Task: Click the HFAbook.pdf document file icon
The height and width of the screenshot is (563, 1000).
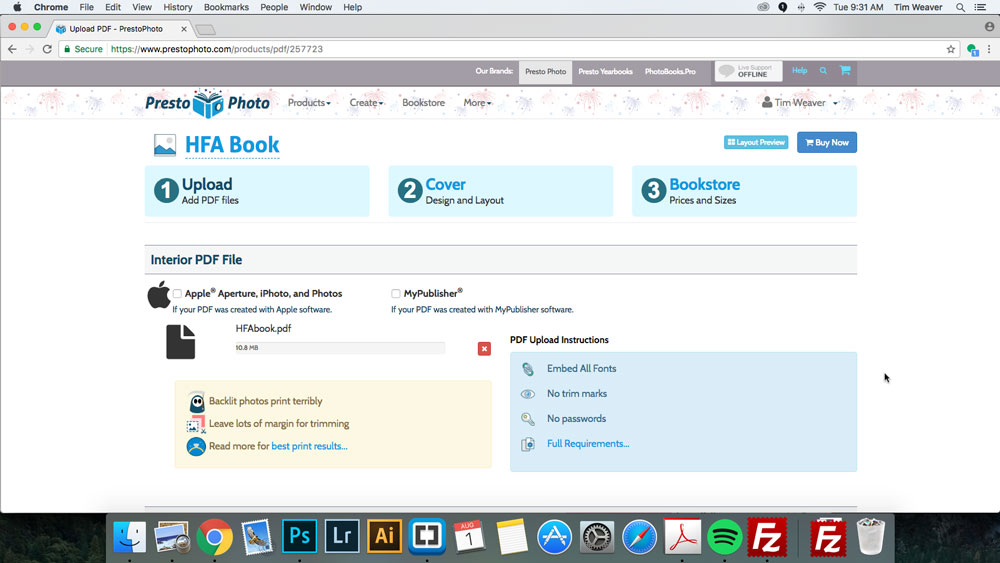Action: (x=180, y=342)
